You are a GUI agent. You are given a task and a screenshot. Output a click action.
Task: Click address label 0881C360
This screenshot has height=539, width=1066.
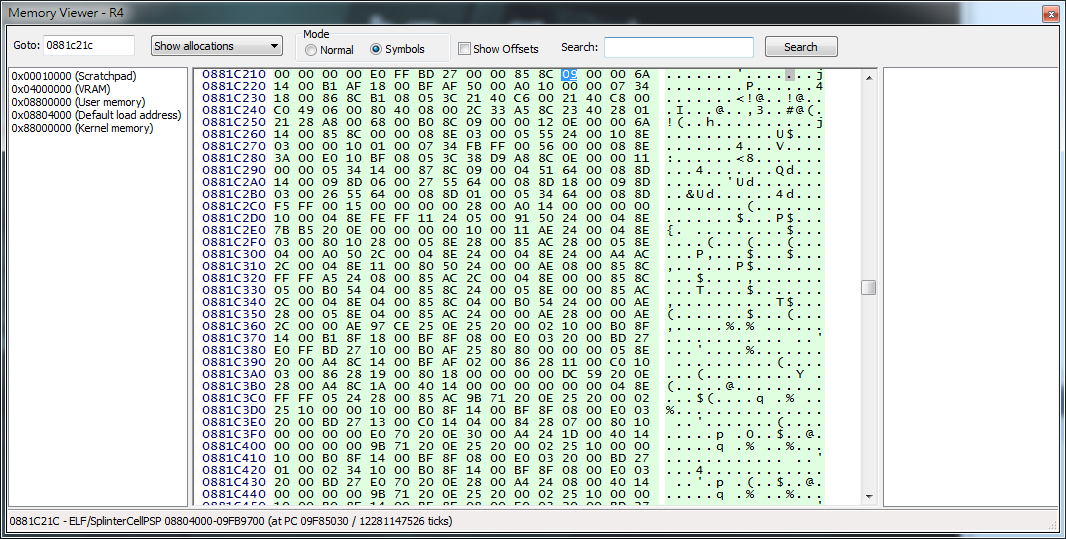[x=234, y=326]
